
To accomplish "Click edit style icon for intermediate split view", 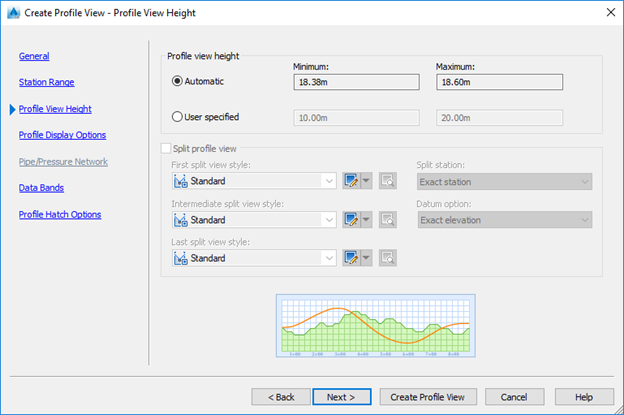I will coord(351,219).
